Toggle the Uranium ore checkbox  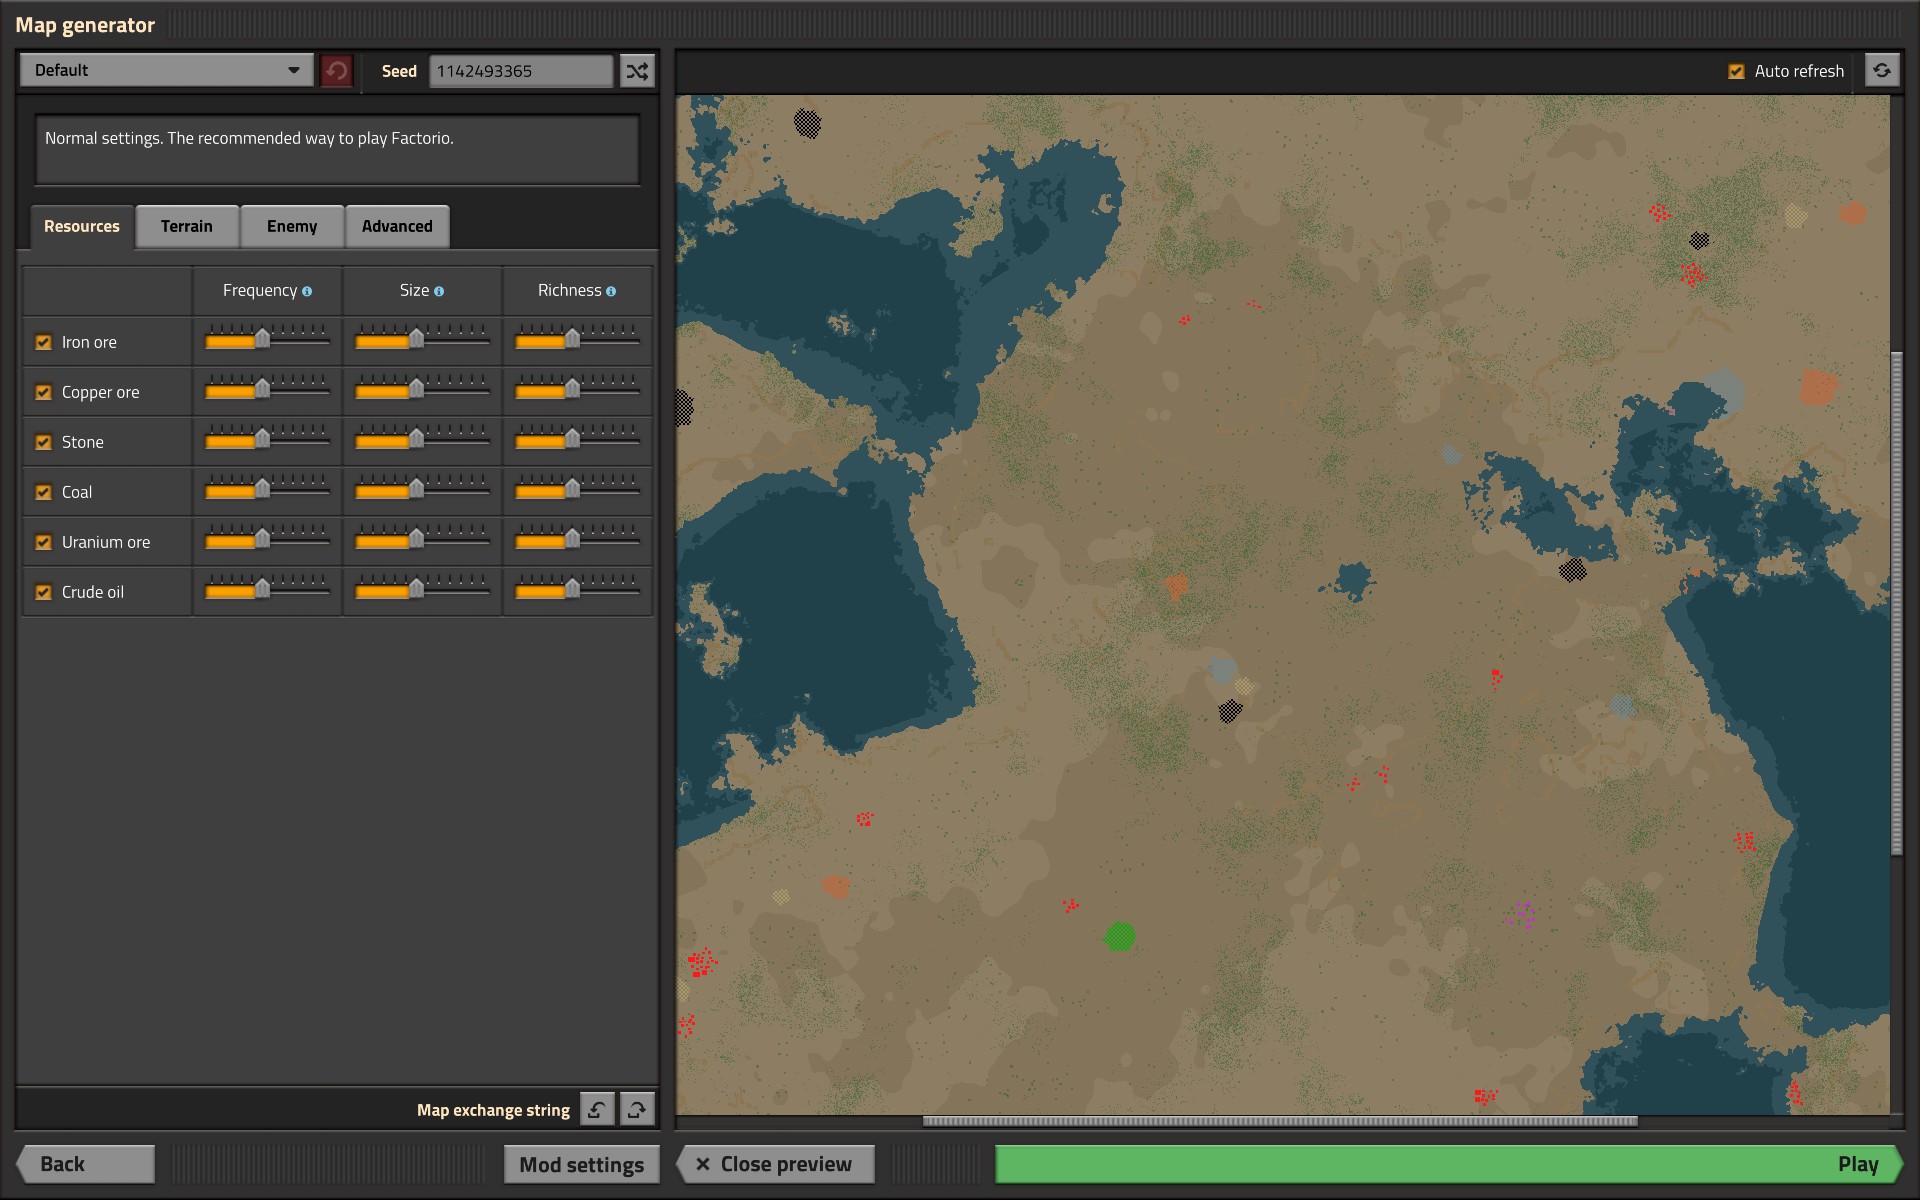[x=43, y=542]
